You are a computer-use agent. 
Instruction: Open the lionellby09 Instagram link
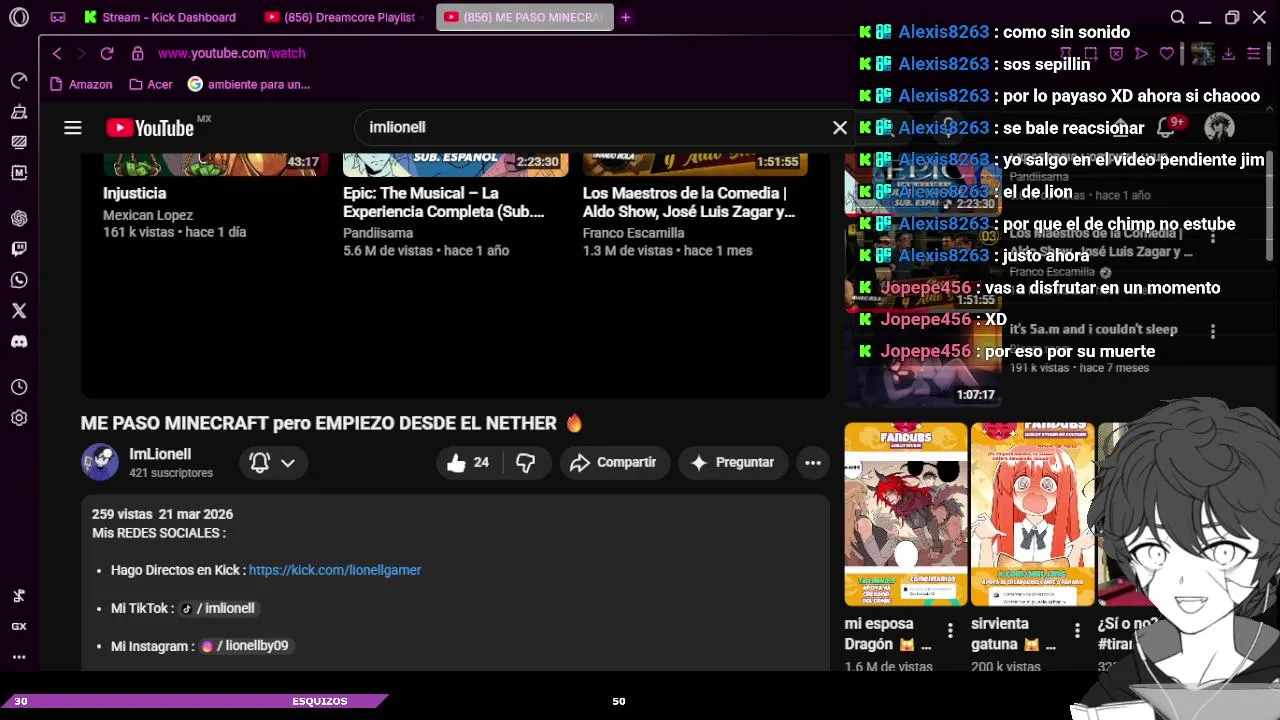pyautogui.click(x=245, y=646)
